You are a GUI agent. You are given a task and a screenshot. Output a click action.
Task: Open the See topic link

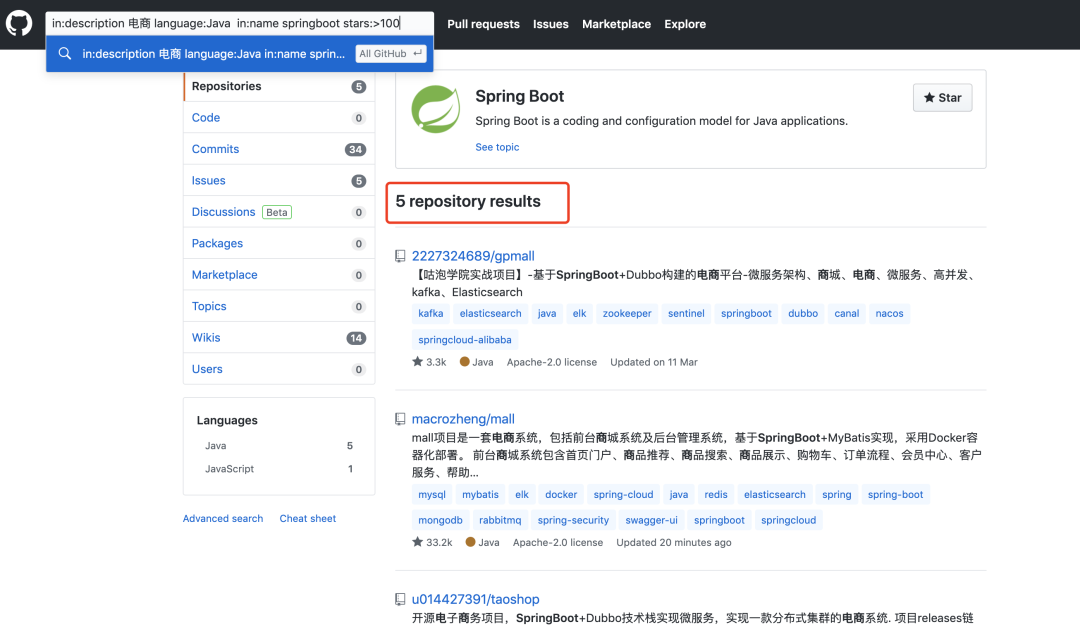click(x=497, y=147)
